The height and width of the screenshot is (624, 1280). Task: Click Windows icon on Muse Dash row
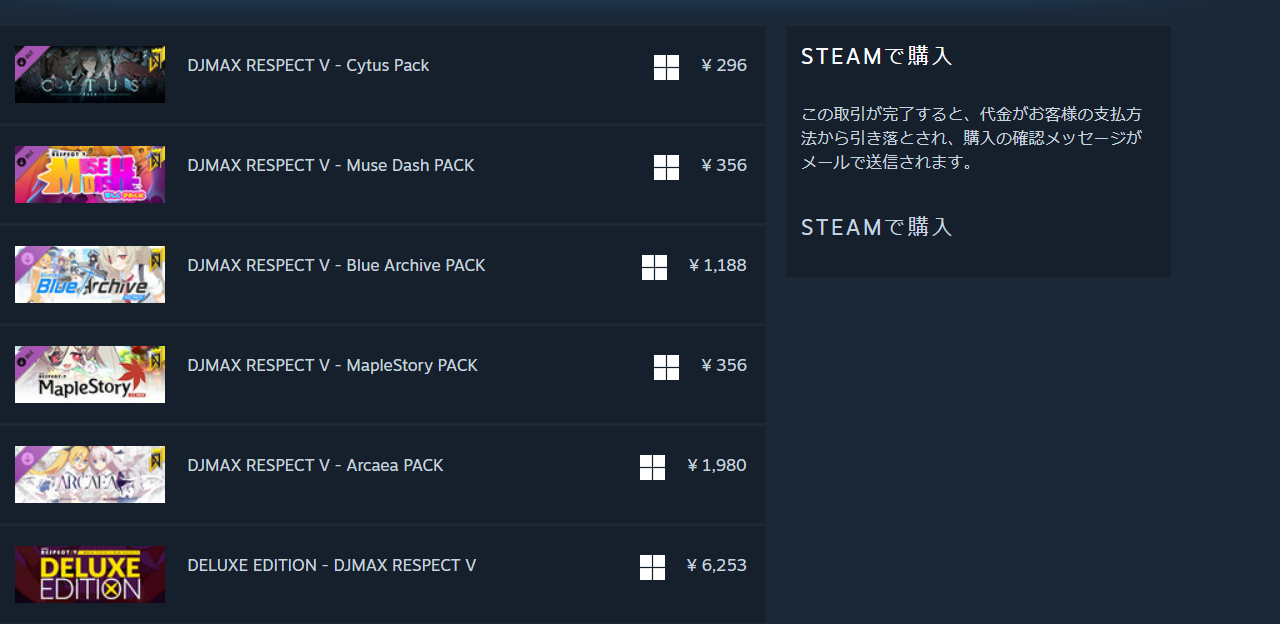666,167
